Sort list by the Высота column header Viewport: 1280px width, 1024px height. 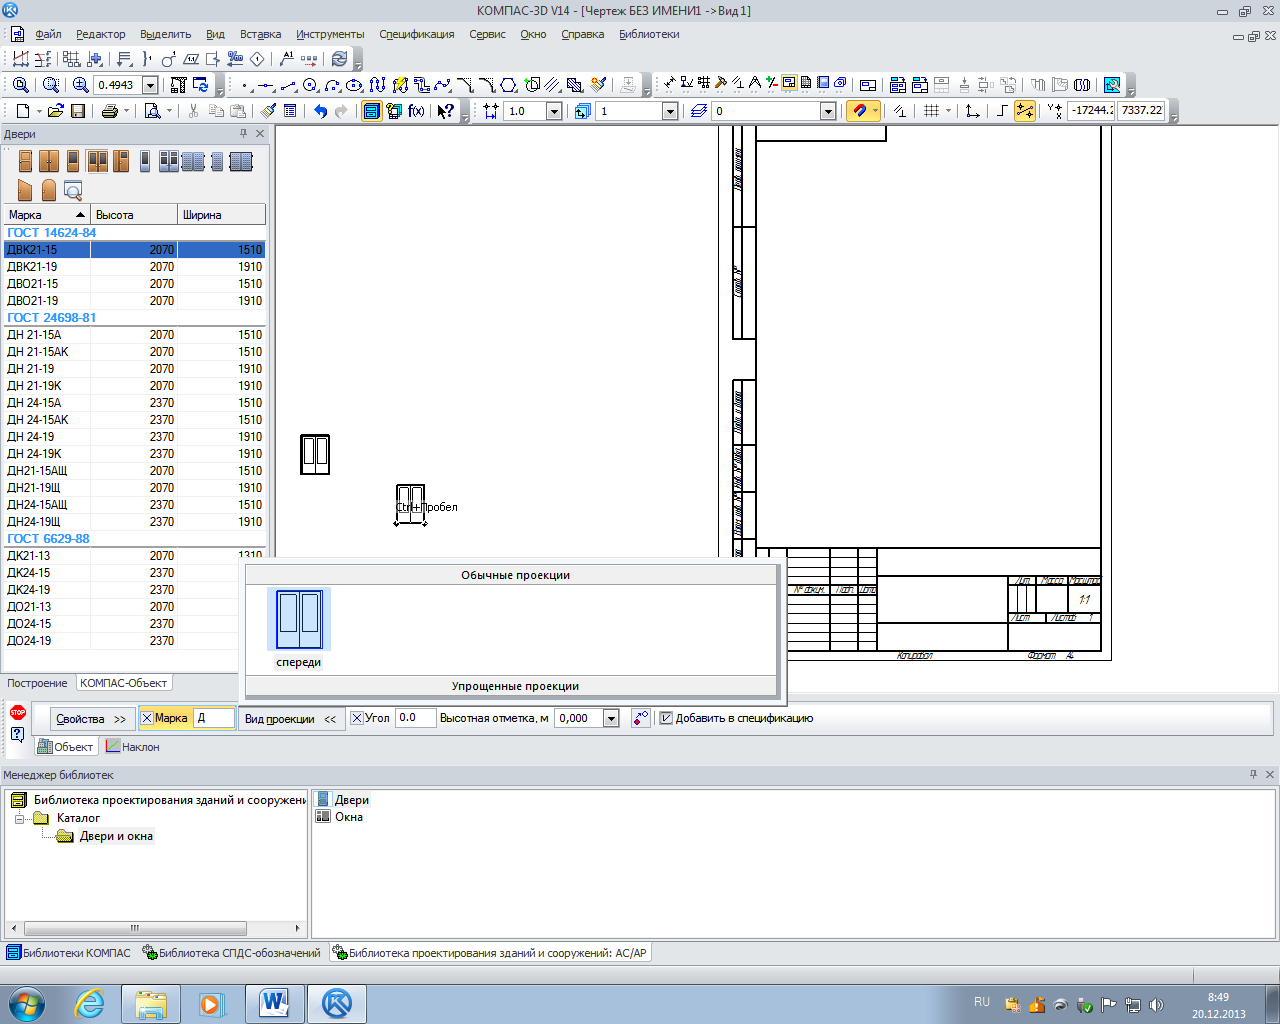133,215
